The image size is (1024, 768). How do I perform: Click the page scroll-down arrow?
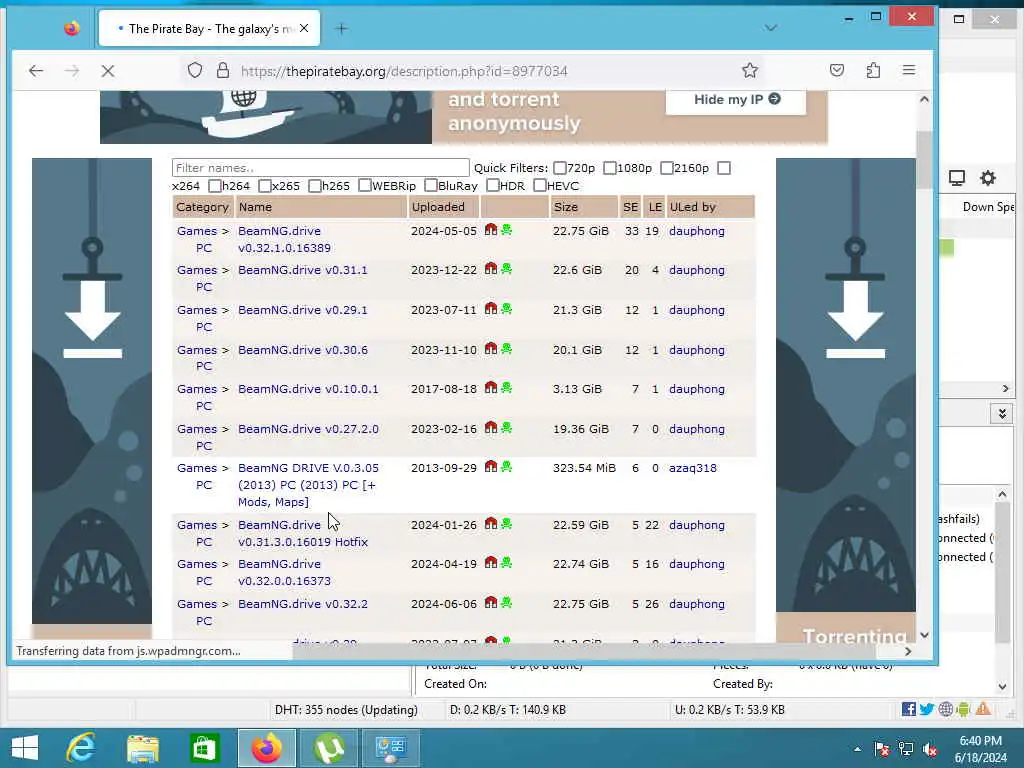(924, 635)
